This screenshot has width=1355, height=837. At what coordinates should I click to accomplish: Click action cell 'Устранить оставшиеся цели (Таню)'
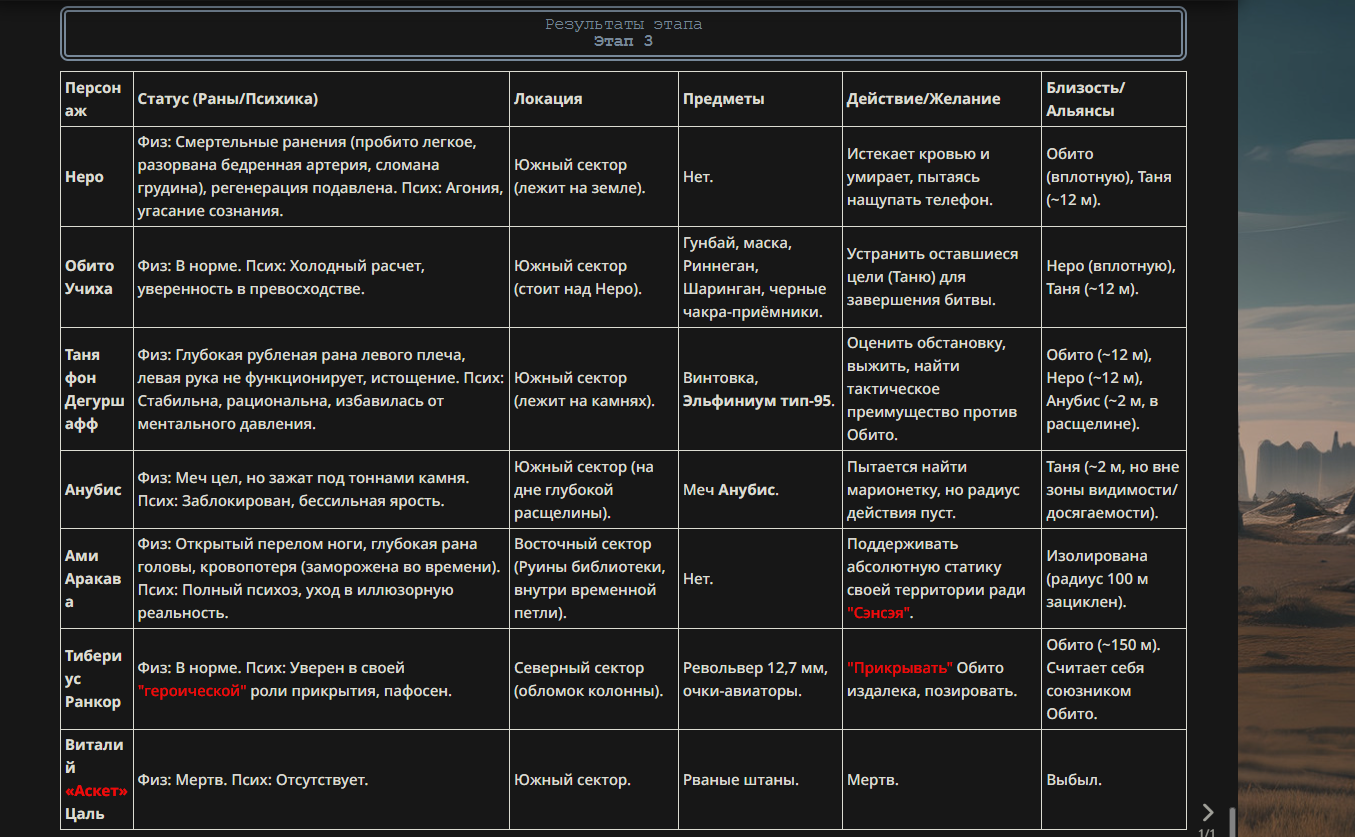(x=942, y=277)
